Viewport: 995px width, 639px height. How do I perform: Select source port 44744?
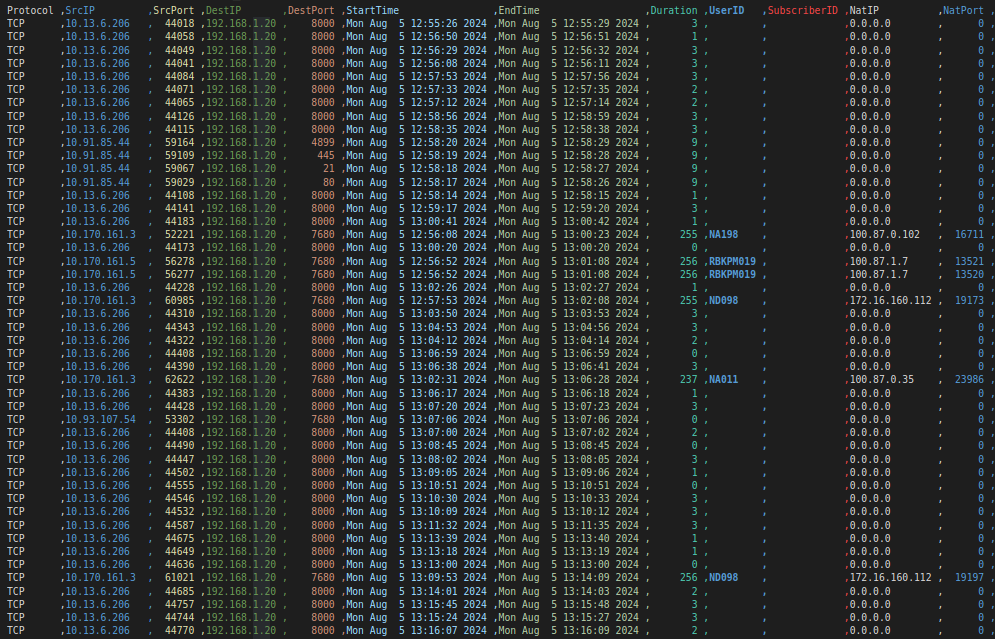click(x=180, y=617)
